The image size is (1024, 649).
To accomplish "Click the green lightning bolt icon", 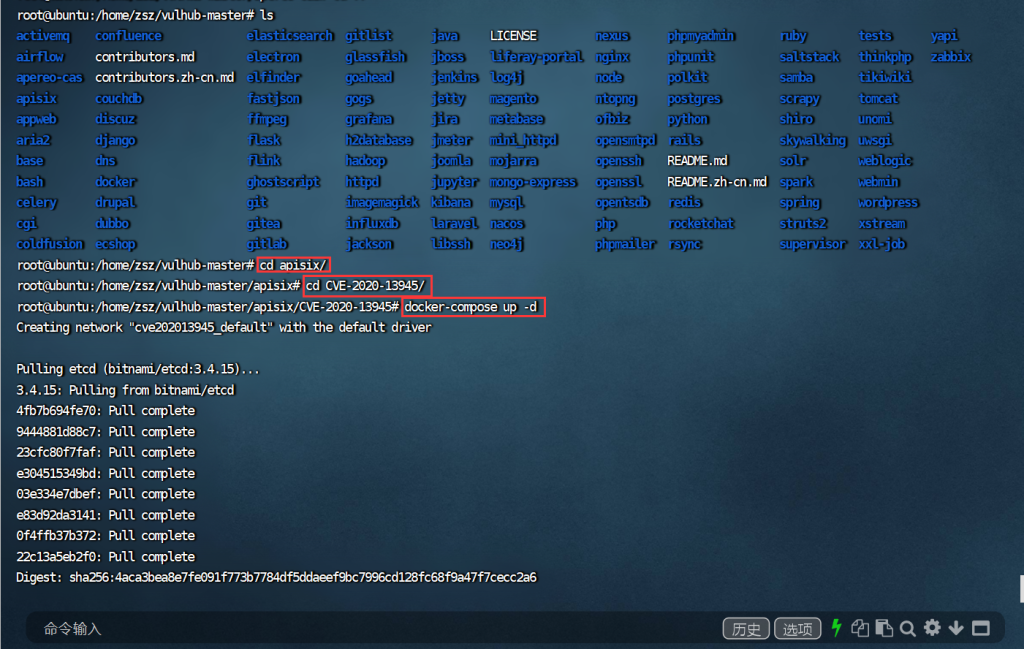I will [x=836, y=628].
